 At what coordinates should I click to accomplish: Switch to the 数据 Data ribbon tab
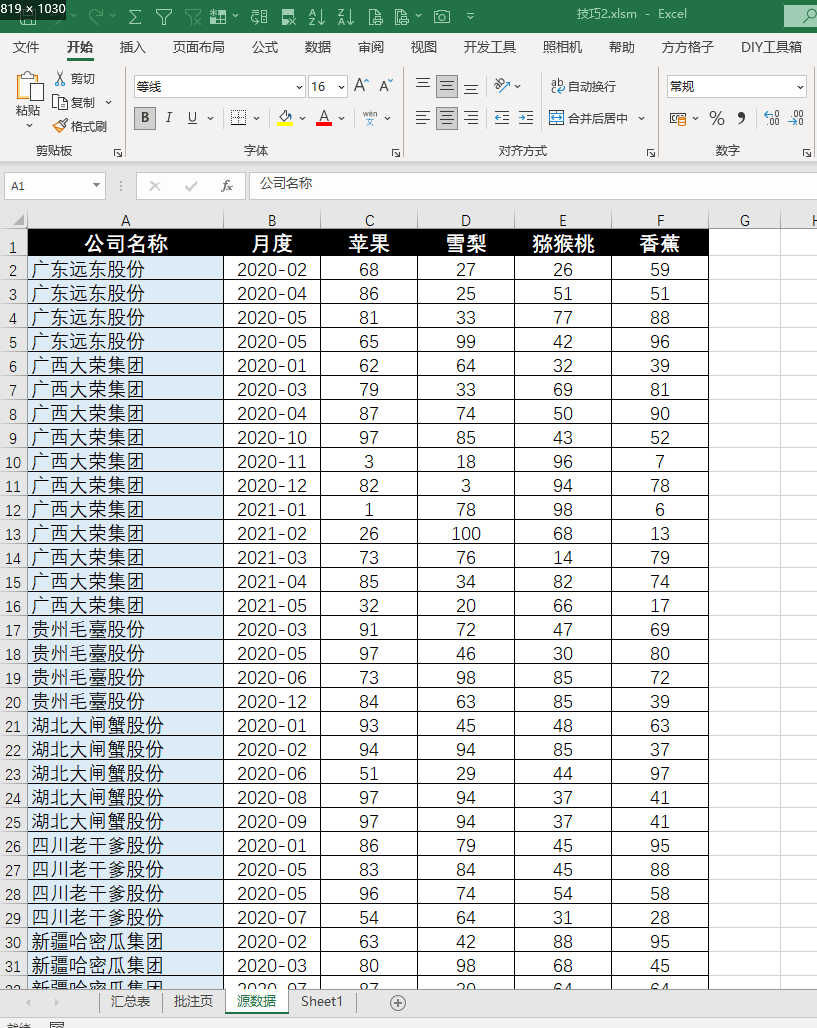pos(318,47)
